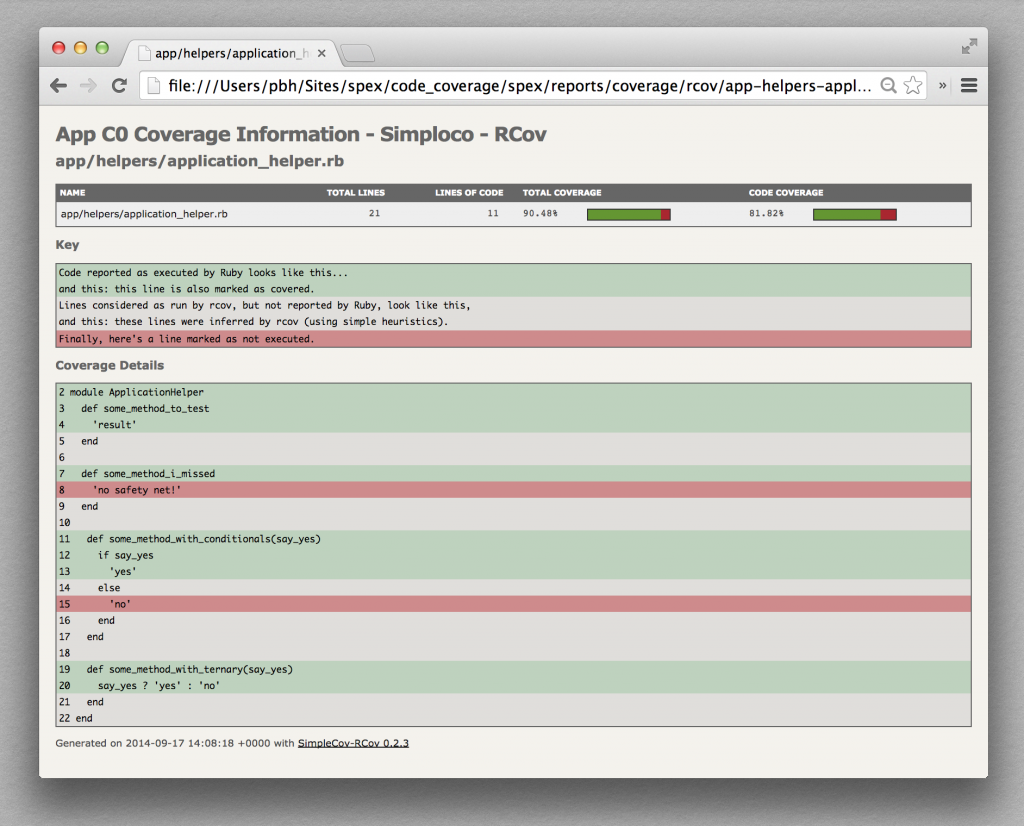Click app/helpers/application_helper.rb table cell
Viewport: 1024px width, 826px height.
pyautogui.click(x=144, y=214)
